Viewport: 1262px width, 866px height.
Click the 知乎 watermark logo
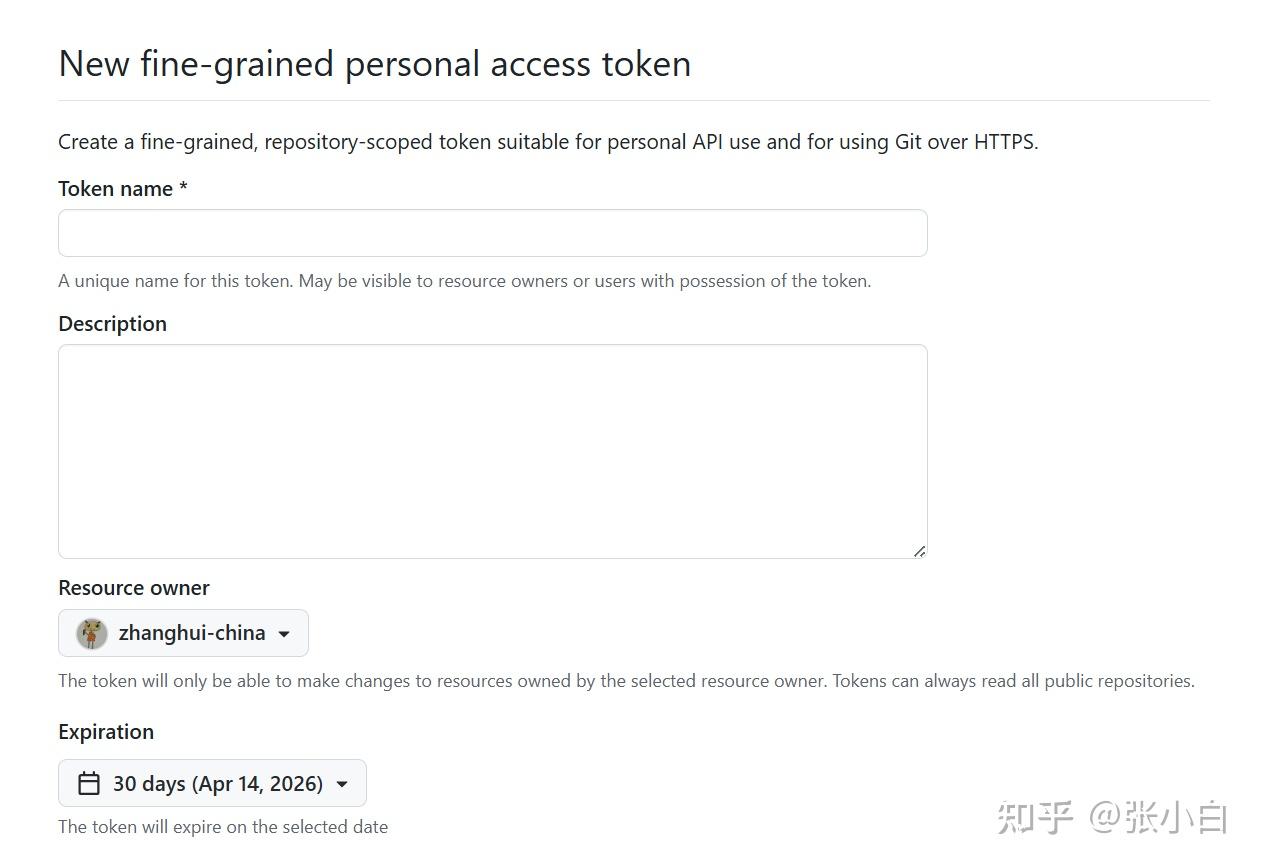1035,817
